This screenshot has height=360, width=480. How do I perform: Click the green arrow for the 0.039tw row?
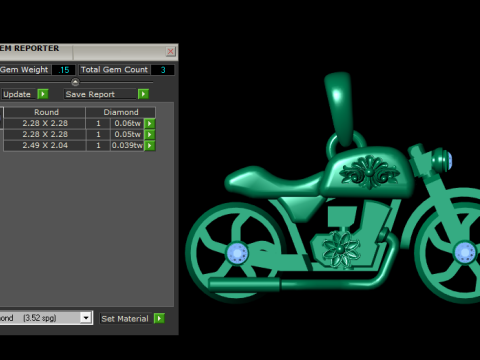[x=150, y=145]
